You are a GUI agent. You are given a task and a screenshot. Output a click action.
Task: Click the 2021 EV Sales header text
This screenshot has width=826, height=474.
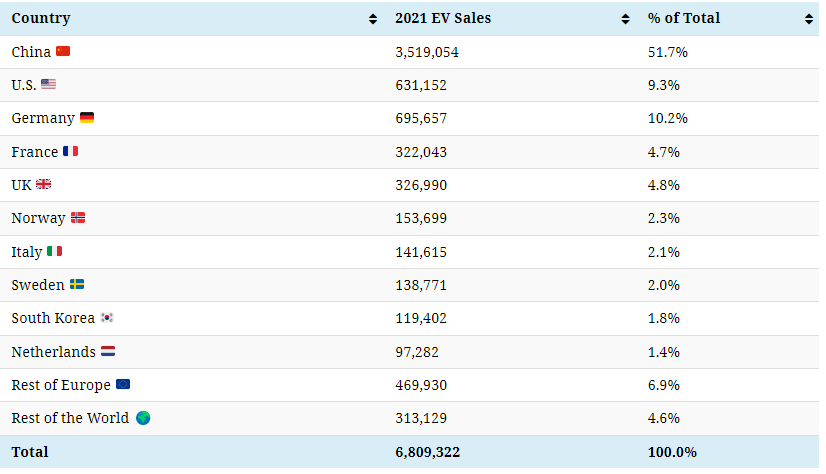click(443, 18)
